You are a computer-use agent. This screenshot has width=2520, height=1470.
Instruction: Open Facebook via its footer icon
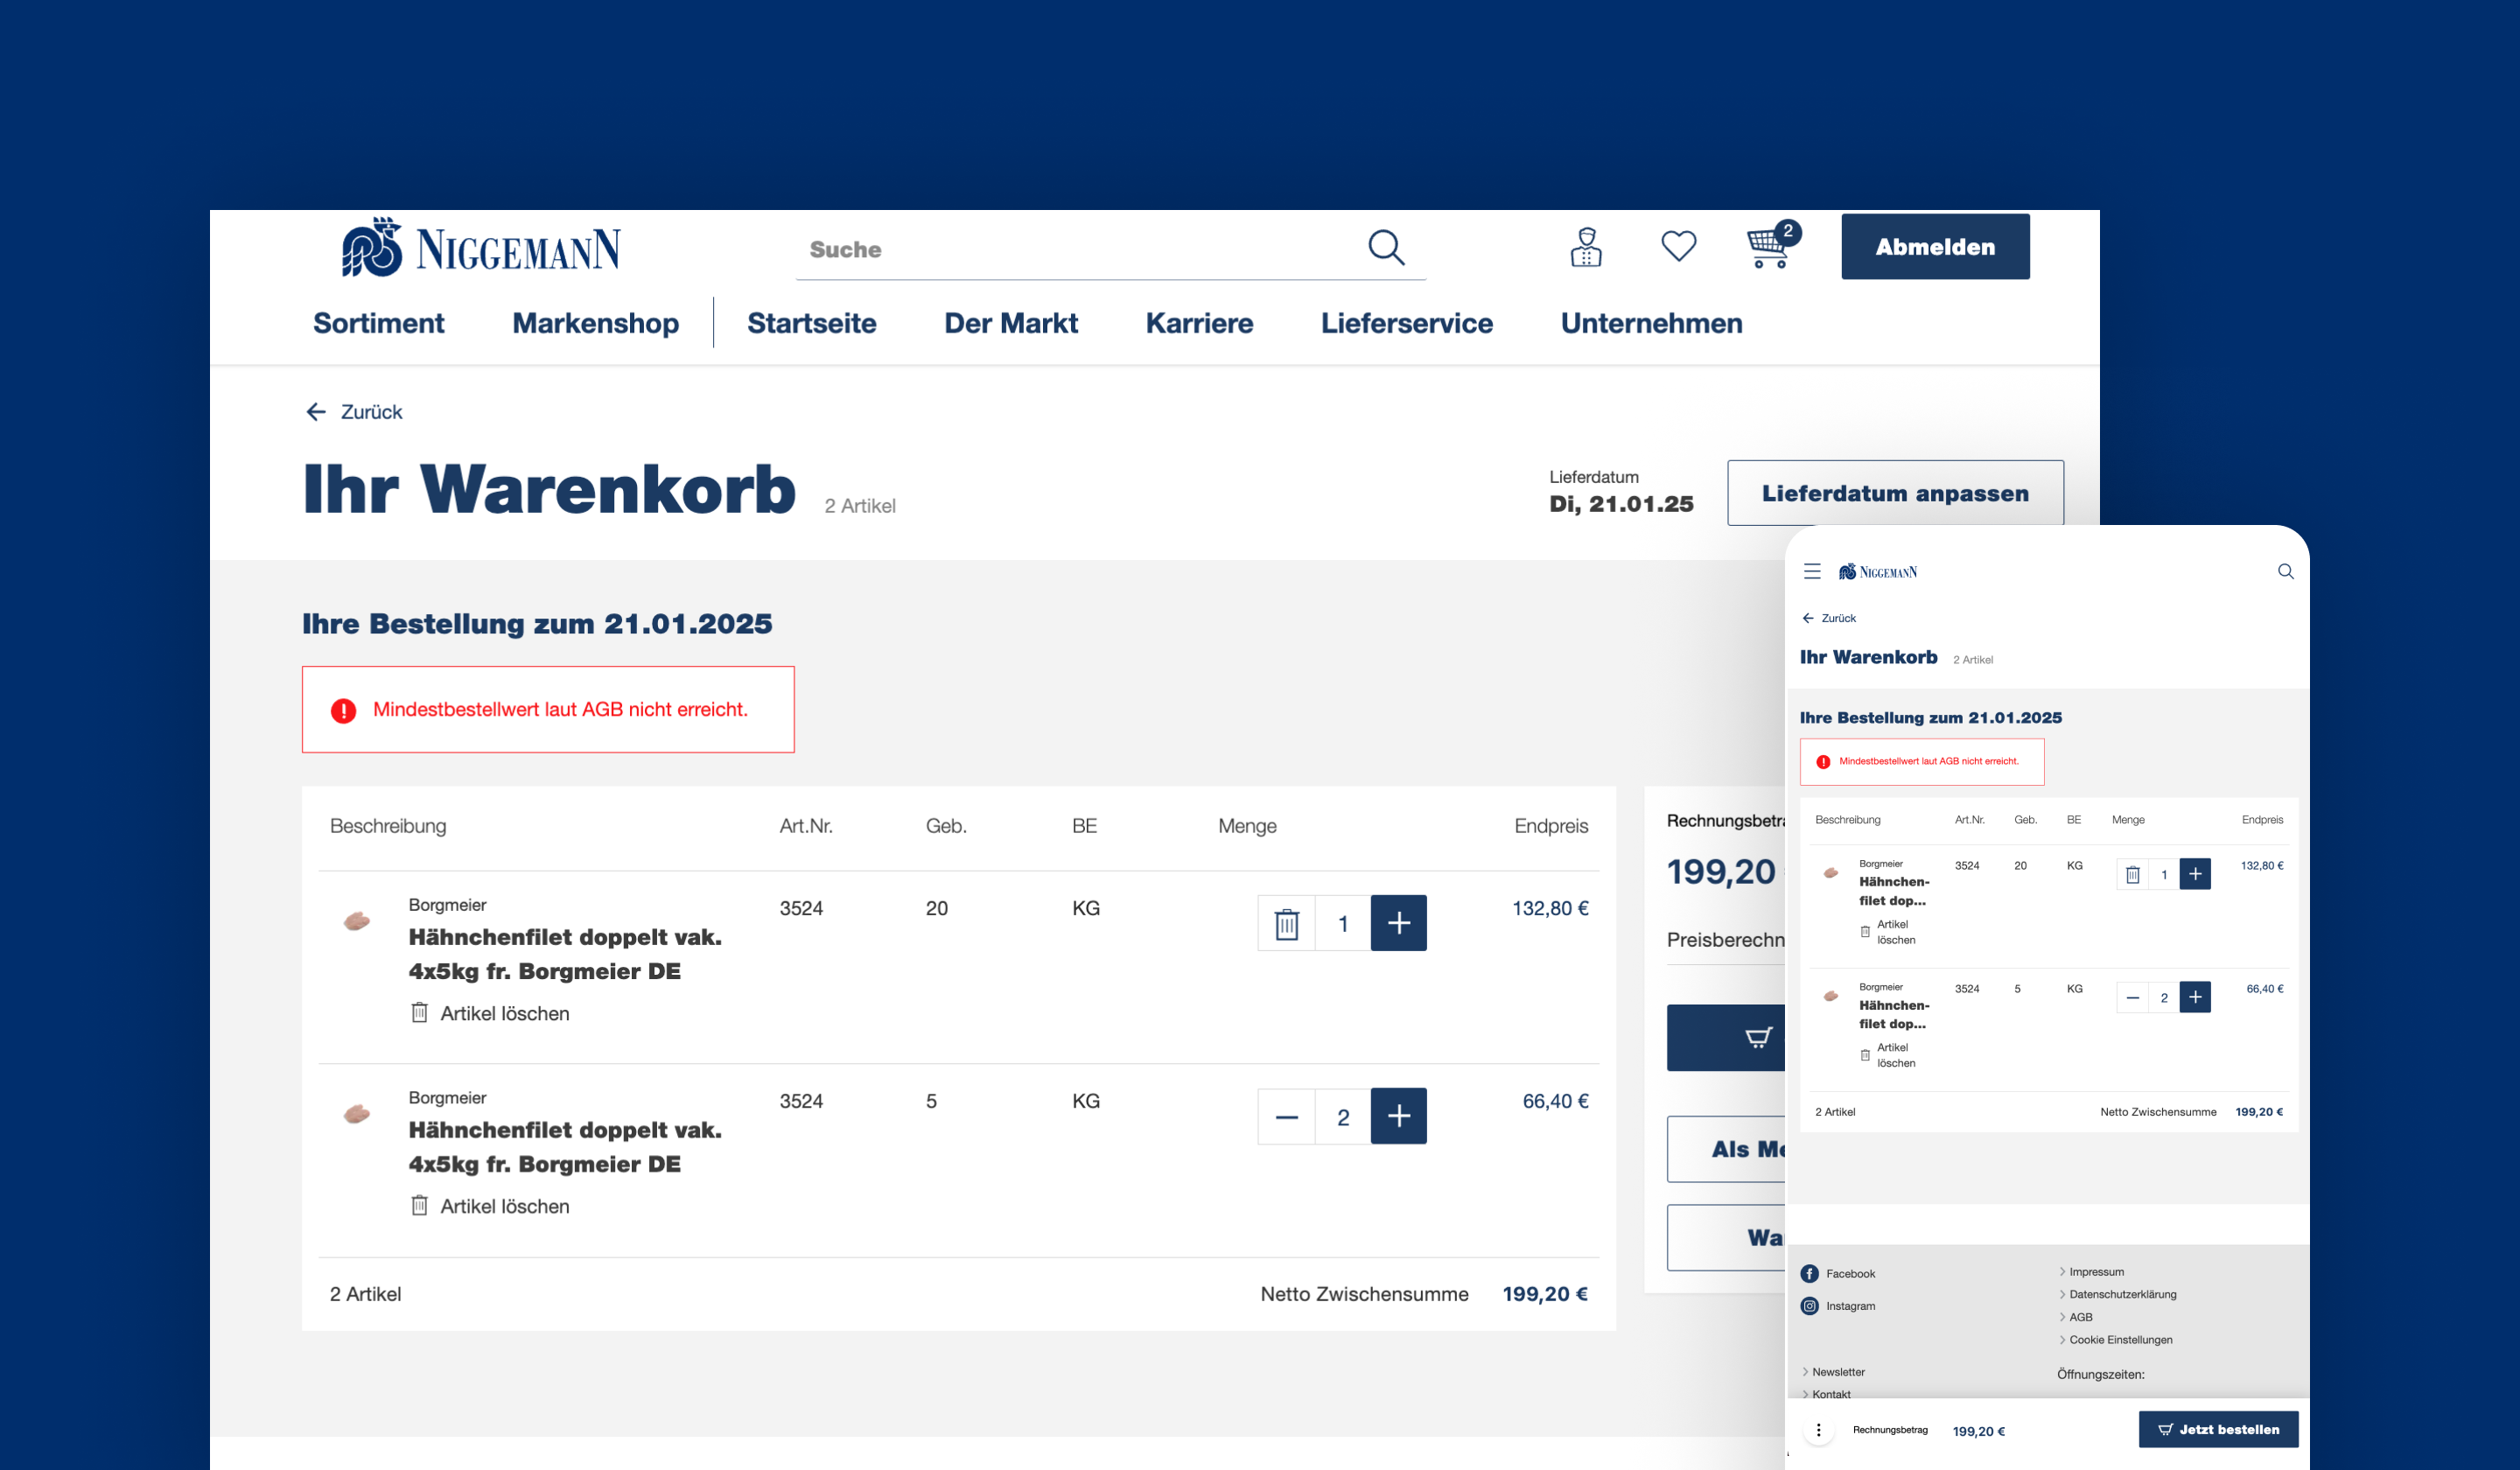click(x=1810, y=1273)
